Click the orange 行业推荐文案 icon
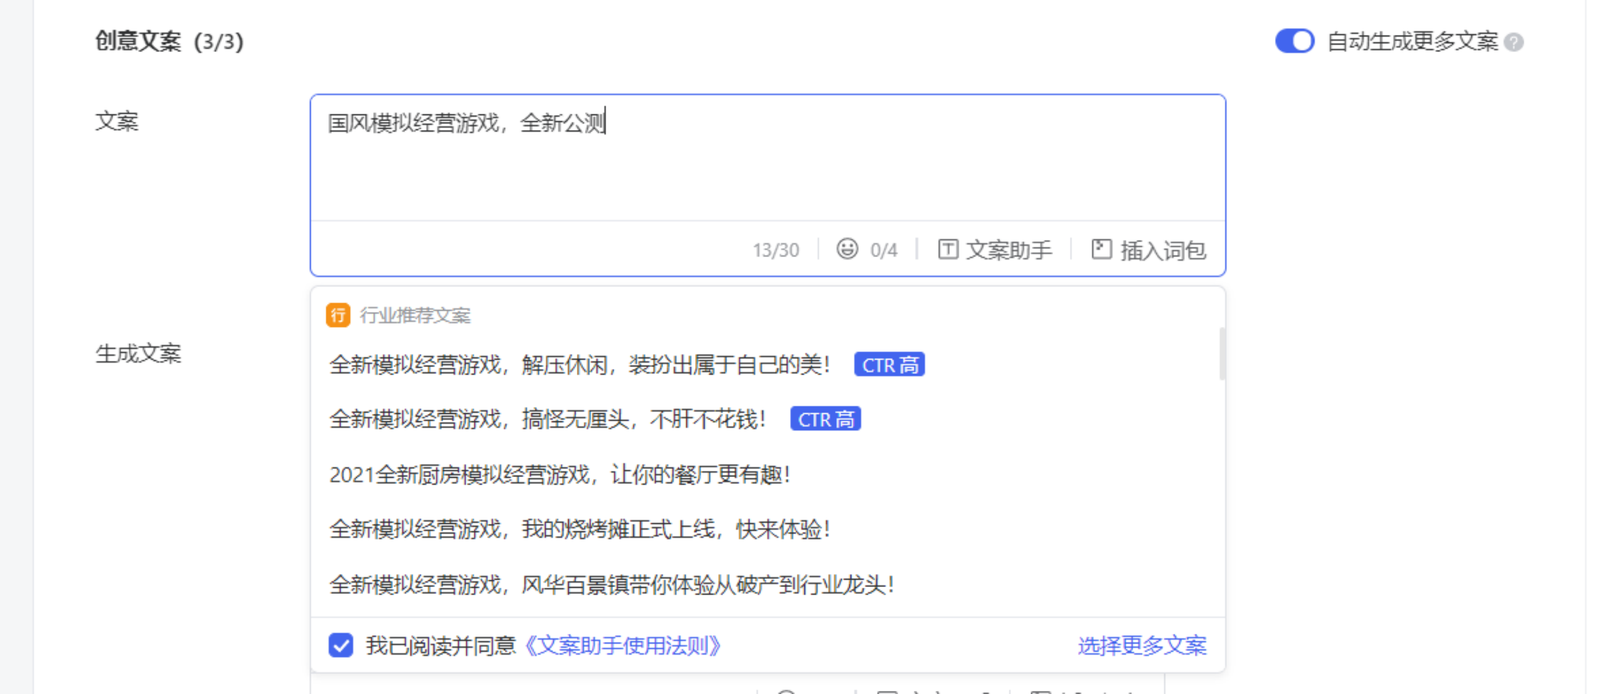 tap(338, 315)
